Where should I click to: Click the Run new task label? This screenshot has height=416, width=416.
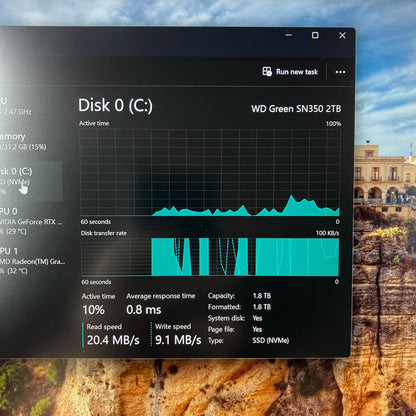pos(297,72)
